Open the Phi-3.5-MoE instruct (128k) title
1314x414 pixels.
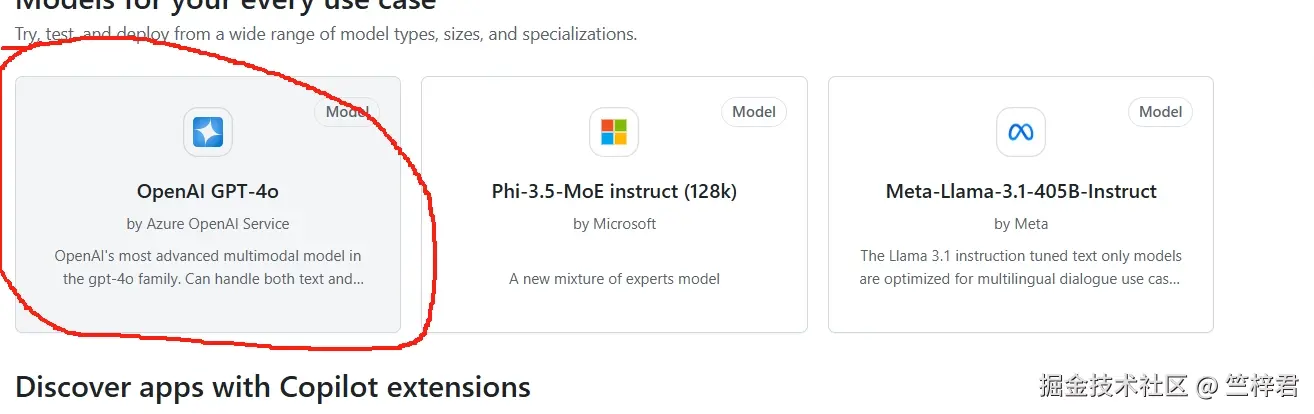pos(614,191)
